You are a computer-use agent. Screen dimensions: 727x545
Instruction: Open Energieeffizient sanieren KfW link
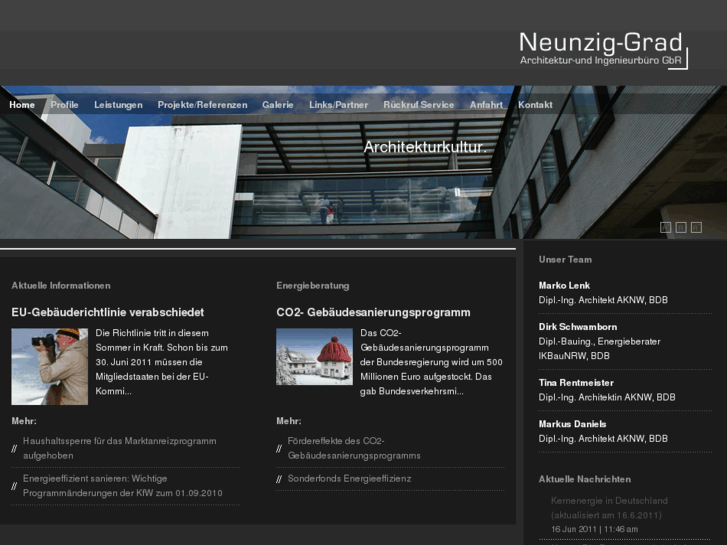[x=122, y=486]
